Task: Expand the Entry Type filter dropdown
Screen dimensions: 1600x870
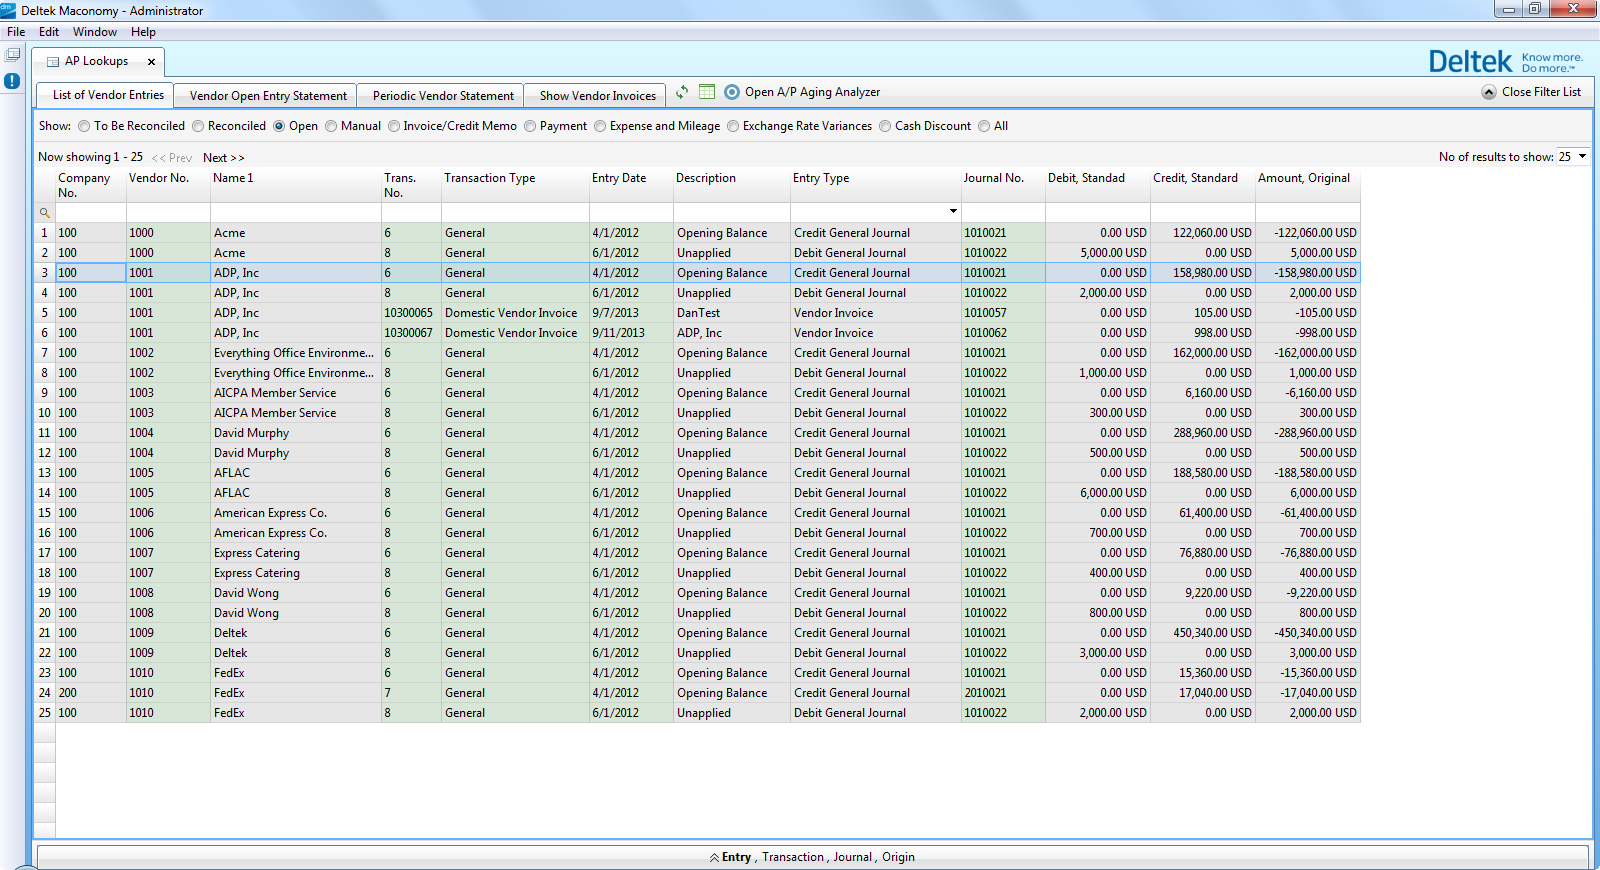Action: point(953,212)
